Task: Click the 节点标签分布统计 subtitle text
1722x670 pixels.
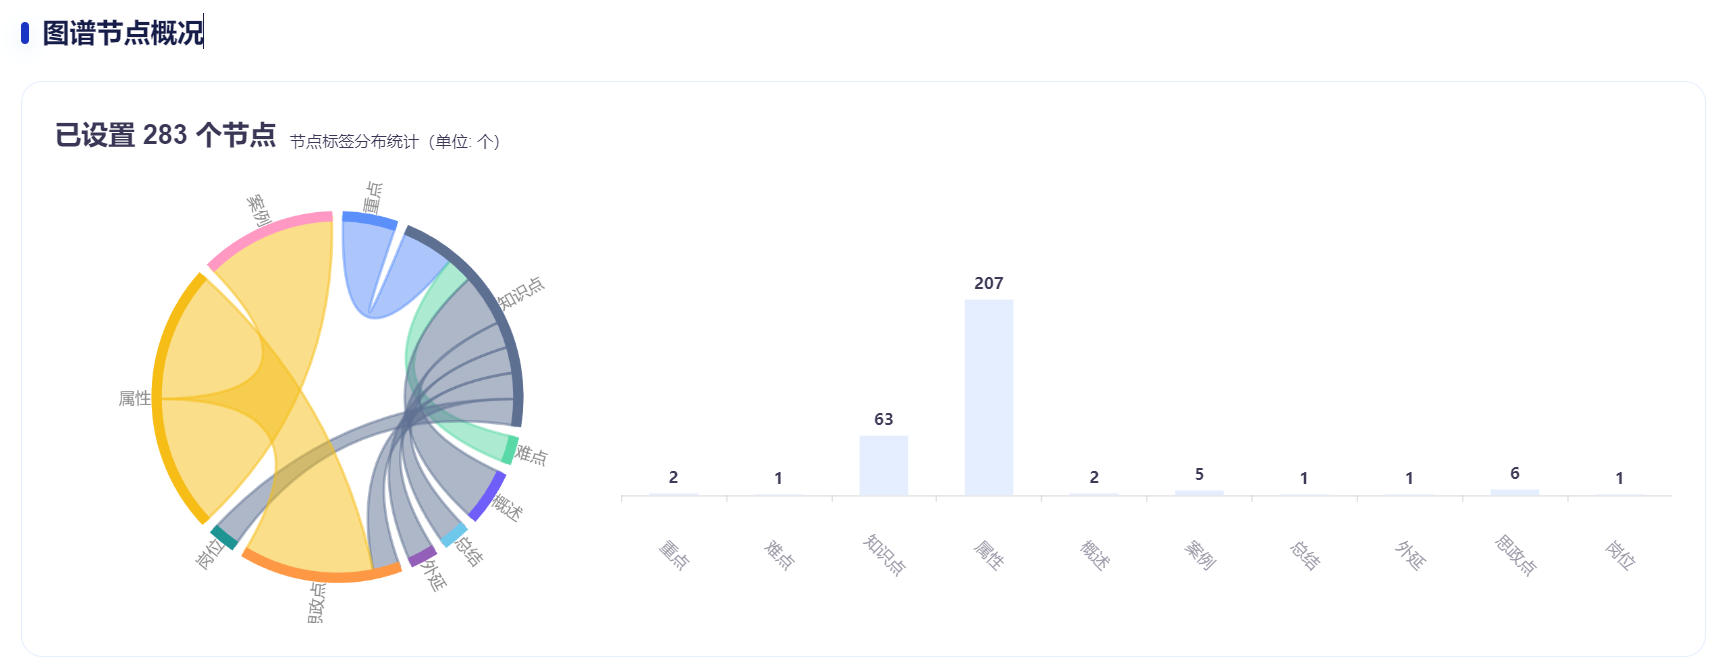Action: 354,142
